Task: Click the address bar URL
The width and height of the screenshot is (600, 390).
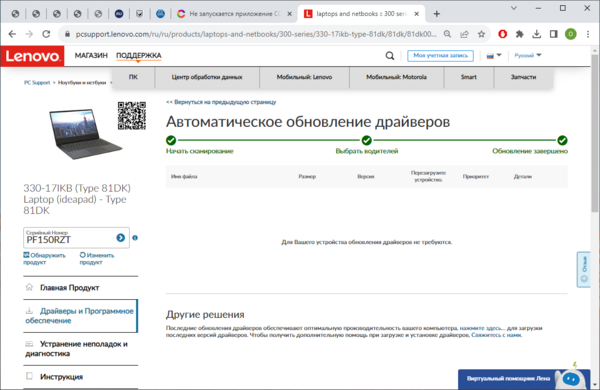Action: point(256,34)
